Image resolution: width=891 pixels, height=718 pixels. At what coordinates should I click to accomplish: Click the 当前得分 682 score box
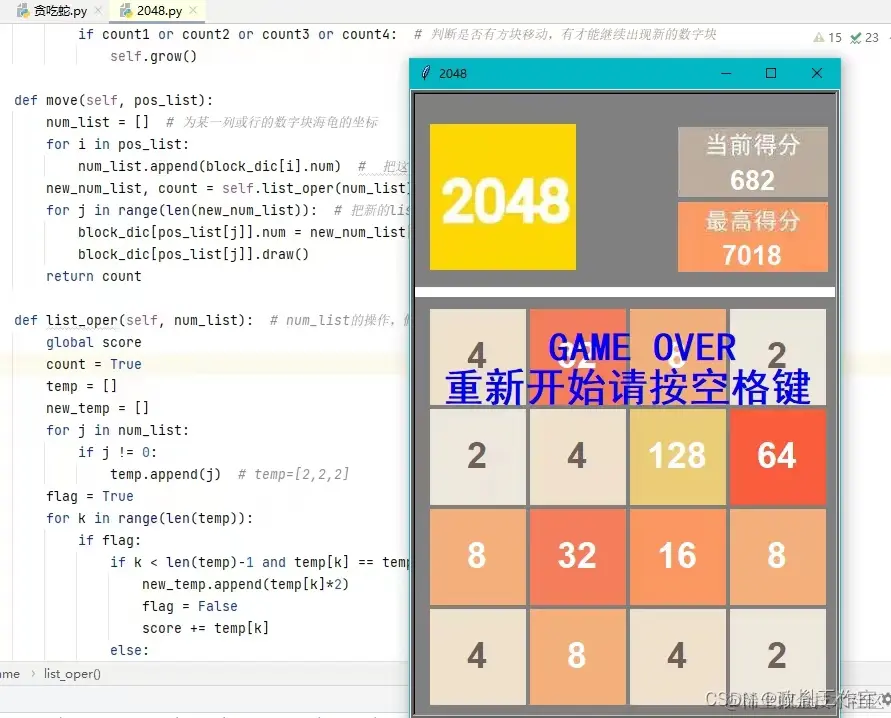(753, 162)
